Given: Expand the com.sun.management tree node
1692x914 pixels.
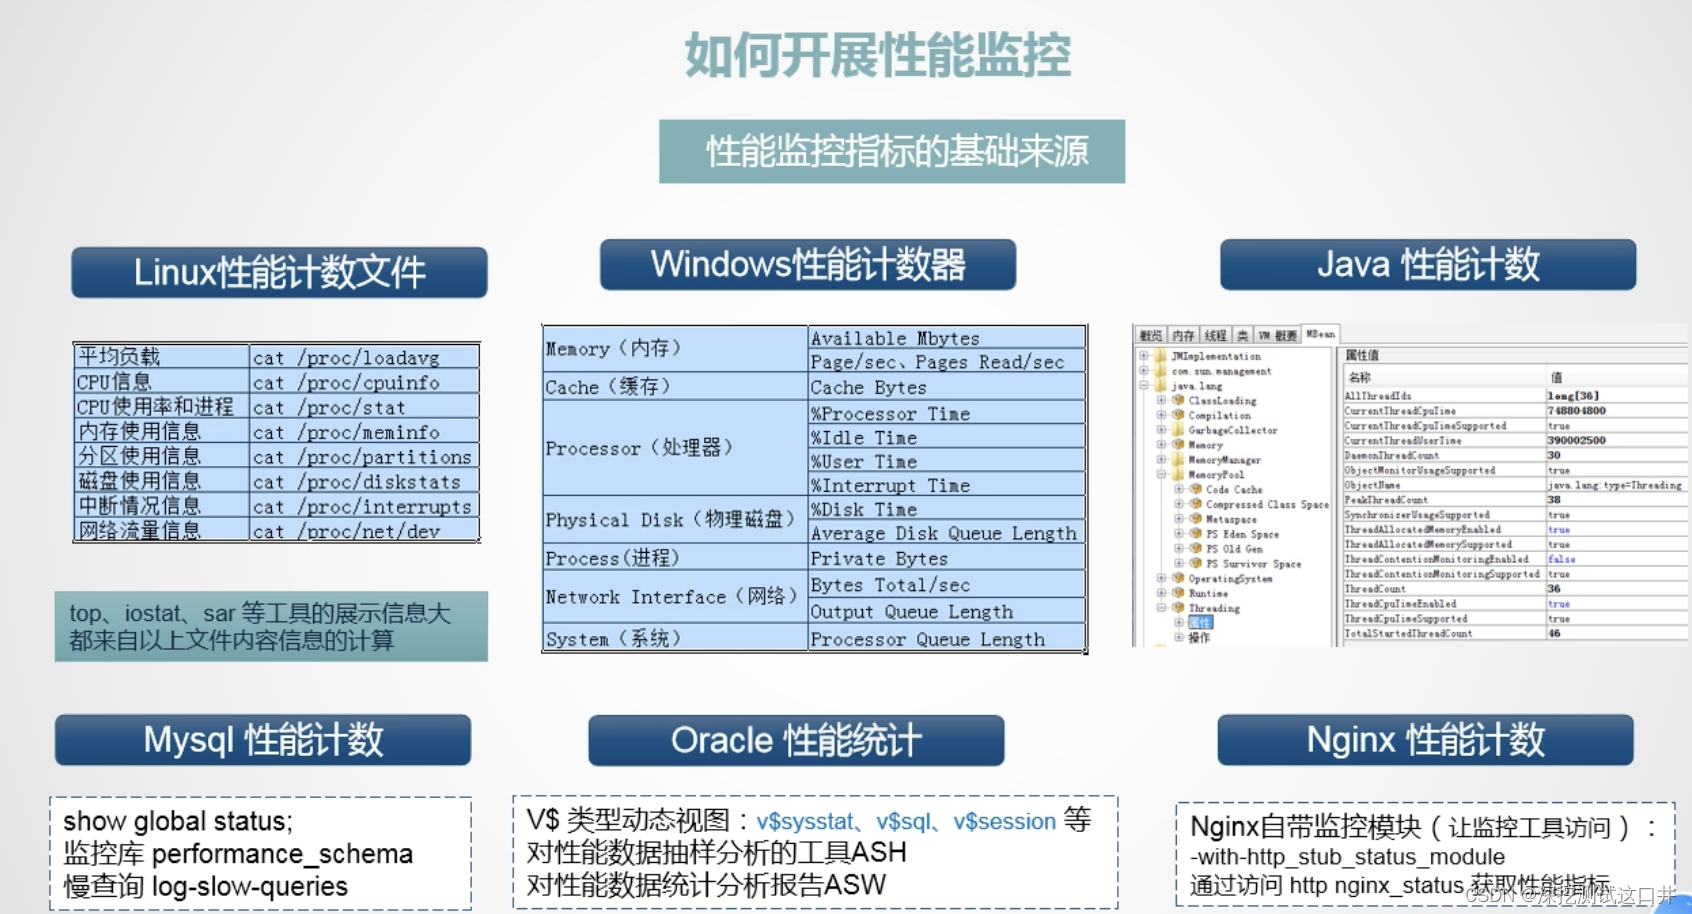Looking at the screenshot, I should 1144,371.
